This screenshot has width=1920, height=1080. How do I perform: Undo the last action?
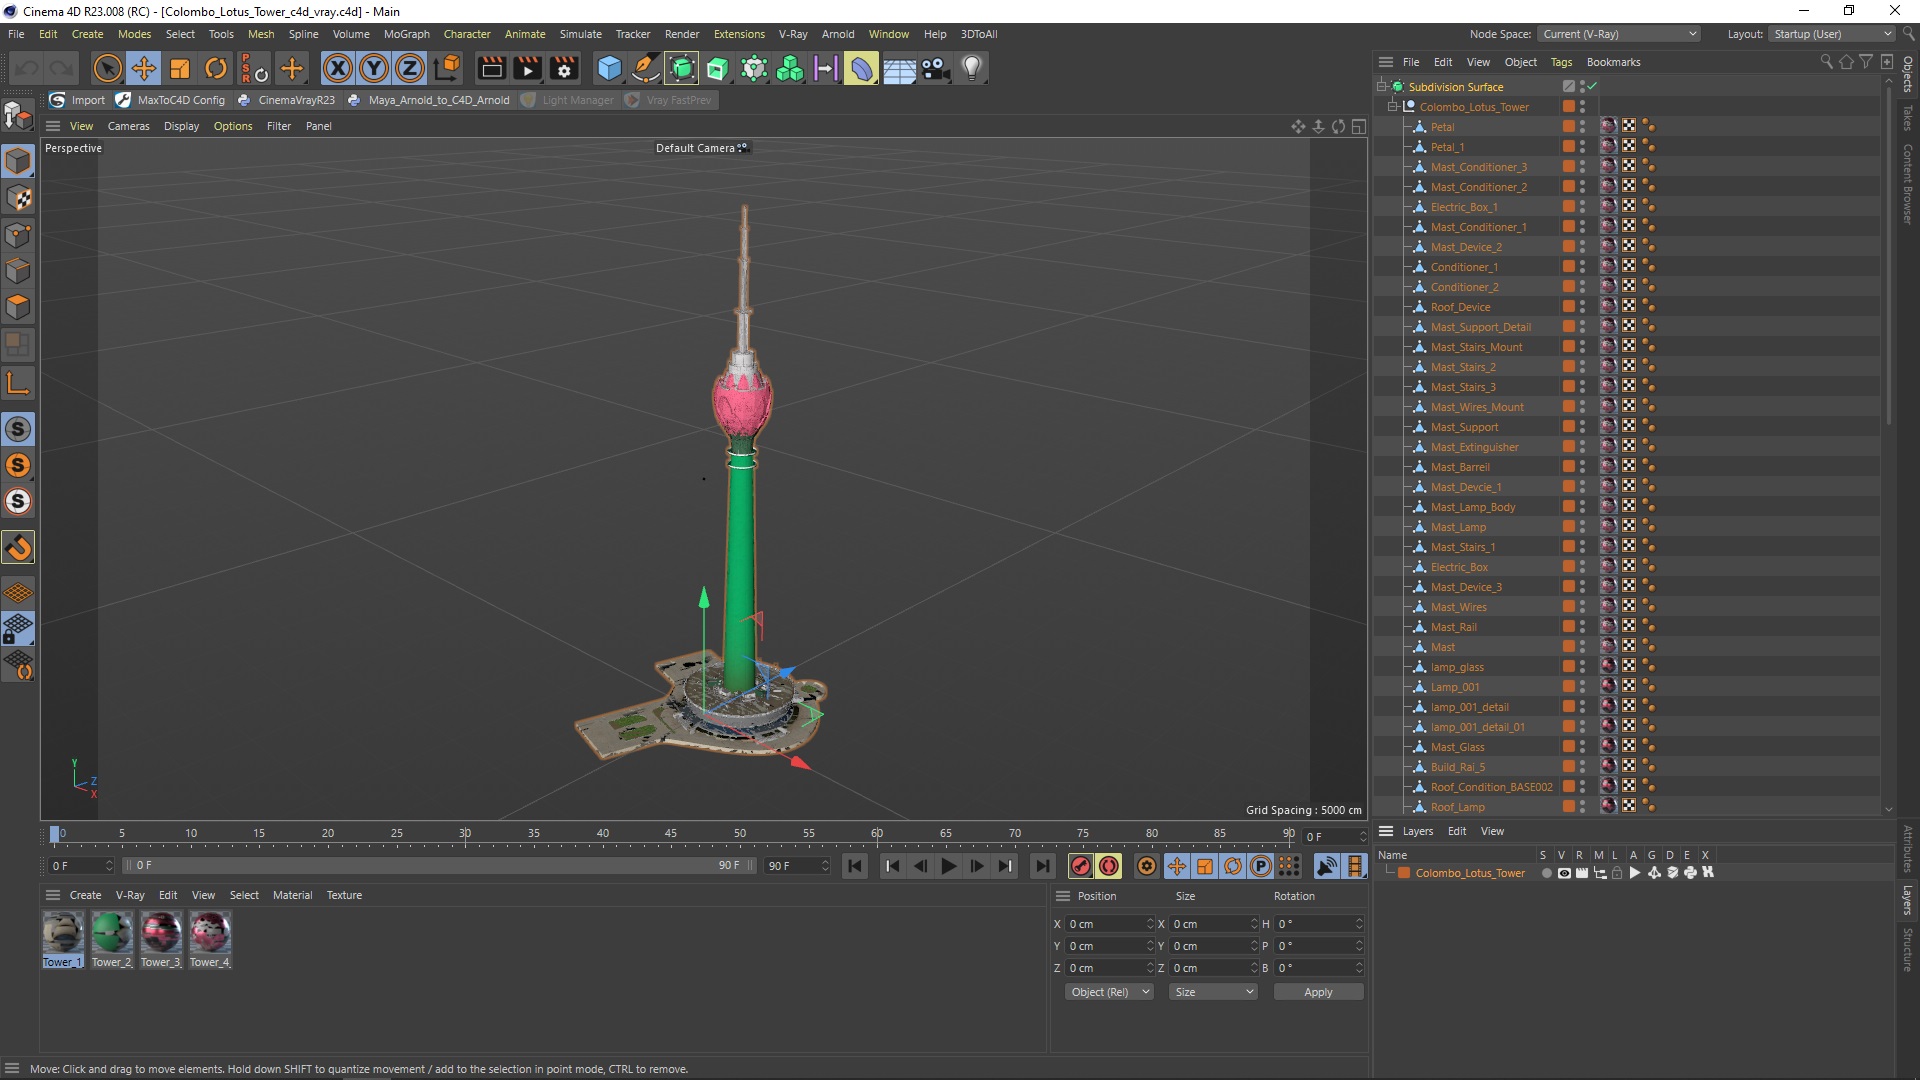(x=27, y=68)
